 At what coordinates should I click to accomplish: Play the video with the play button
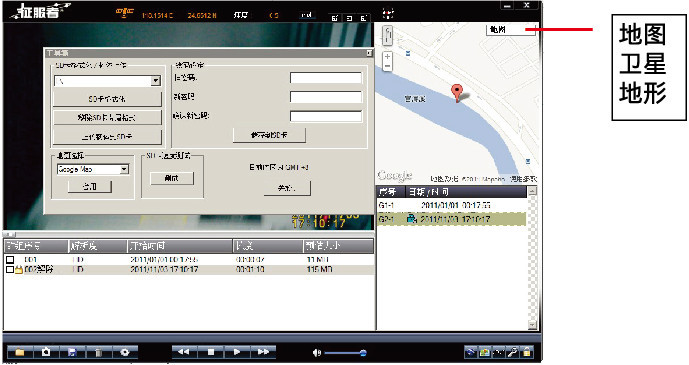(x=237, y=352)
